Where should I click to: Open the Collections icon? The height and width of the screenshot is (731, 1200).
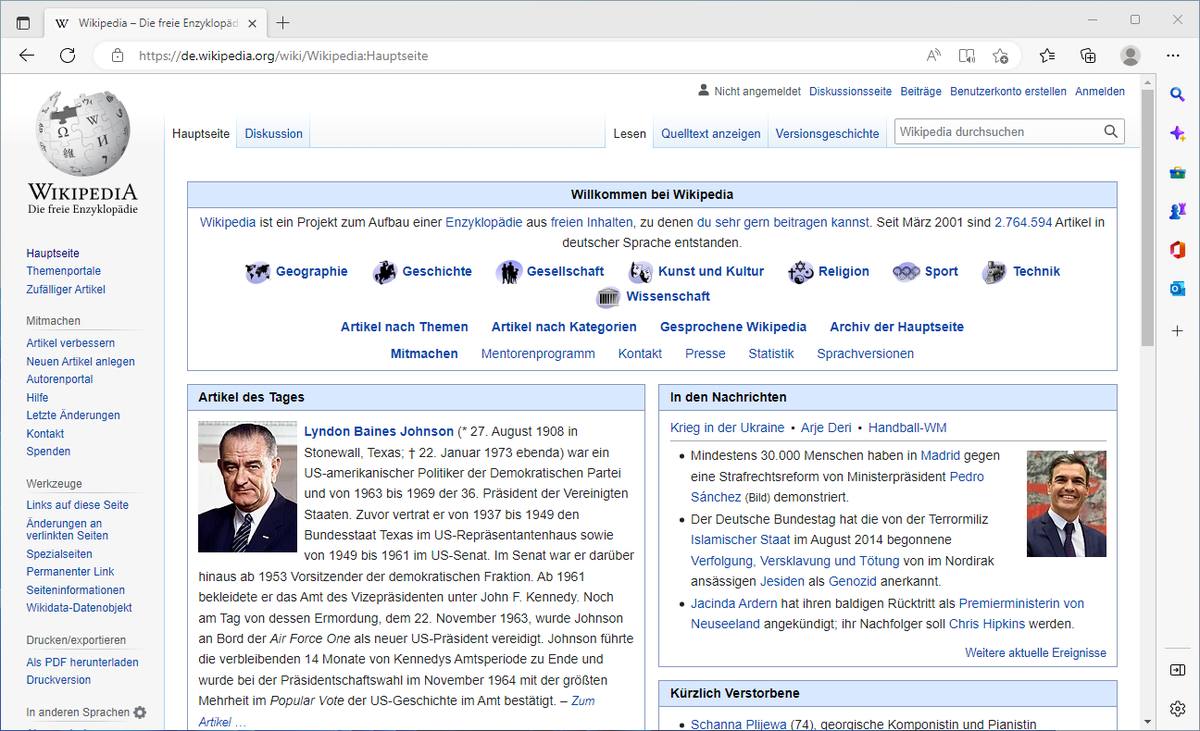pos(1088,56)
